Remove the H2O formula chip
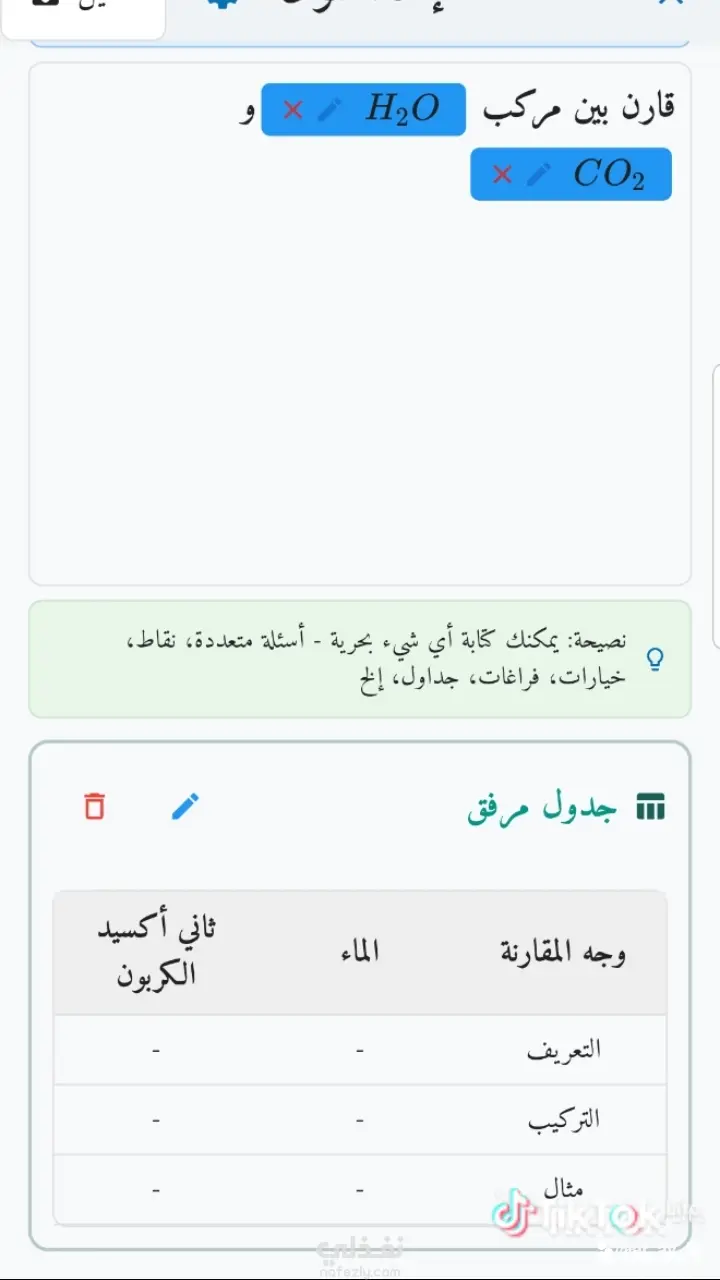Image resolution: width=720 pixels, height=1280 pixels. (293, 110)
